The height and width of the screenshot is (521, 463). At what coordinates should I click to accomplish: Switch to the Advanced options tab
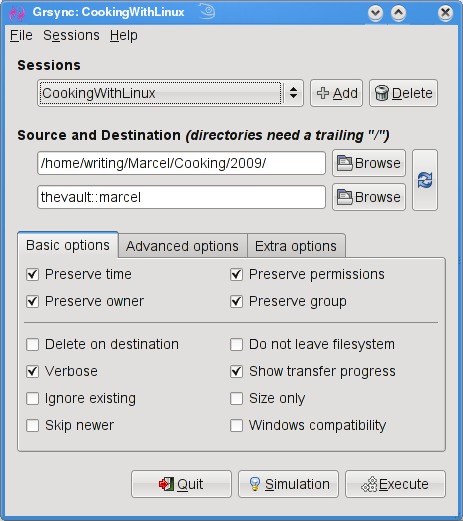coord(182,246)
